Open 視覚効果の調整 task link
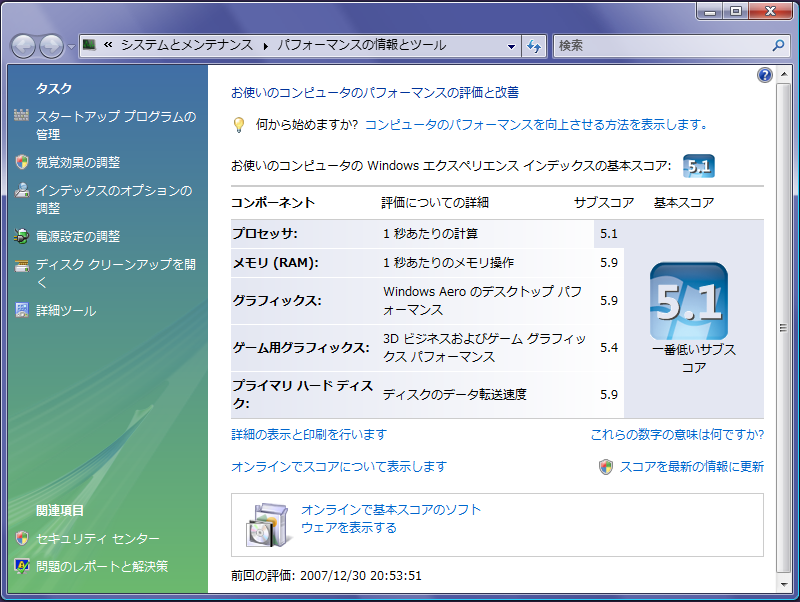Screen dimensions: 800x602 [x=78, y=162]
